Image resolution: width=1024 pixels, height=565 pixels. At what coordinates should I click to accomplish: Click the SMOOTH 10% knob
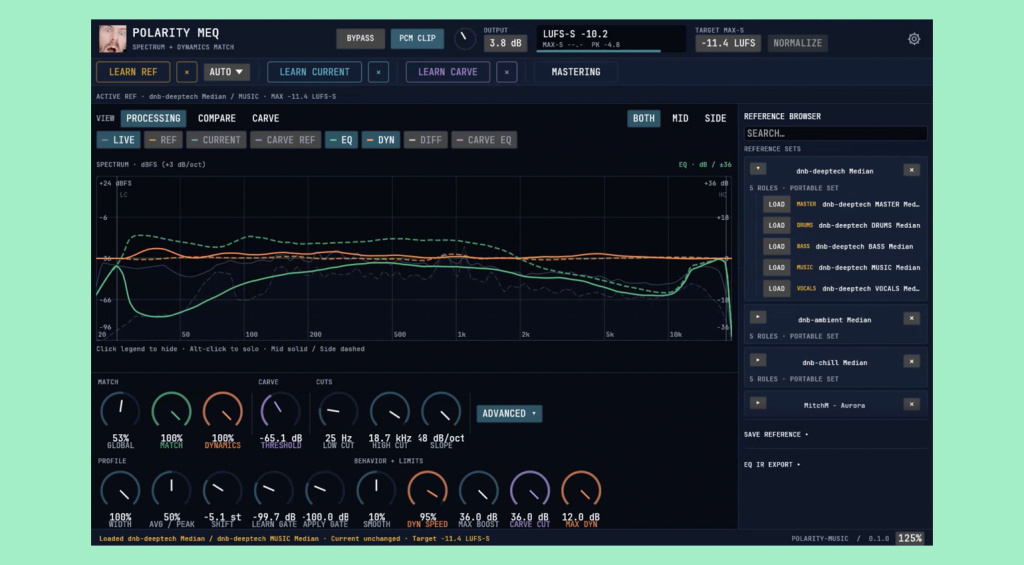point(376,491)
